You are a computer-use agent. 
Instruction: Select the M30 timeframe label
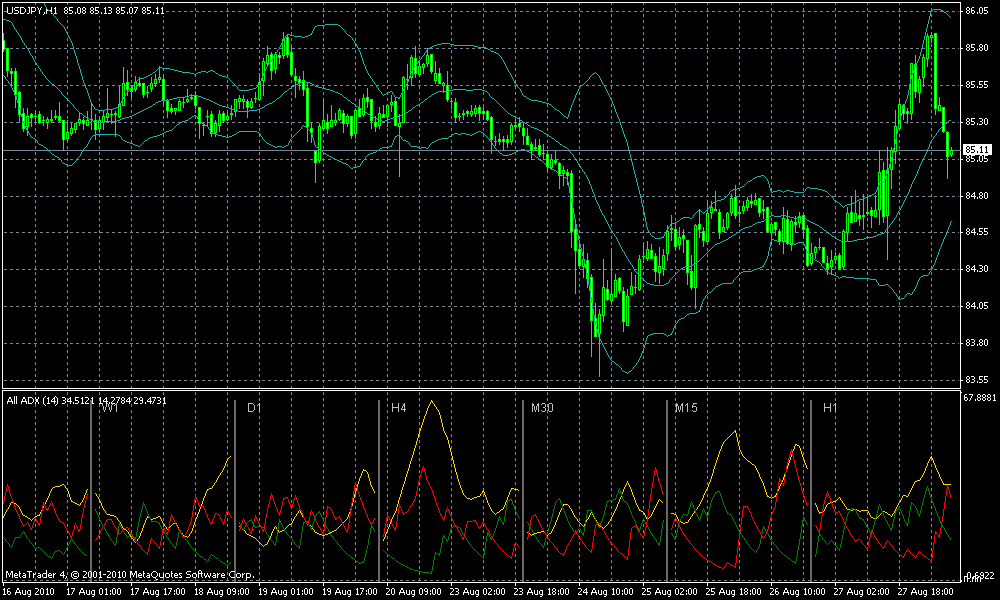543,407
